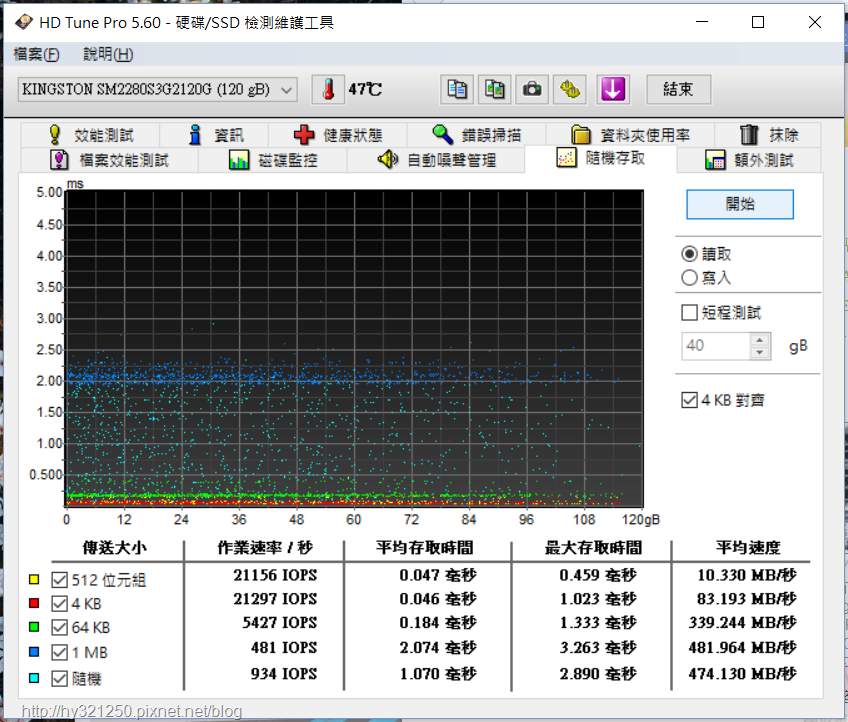
Task: Click the 21156 IOPS value
Action: 275,575
